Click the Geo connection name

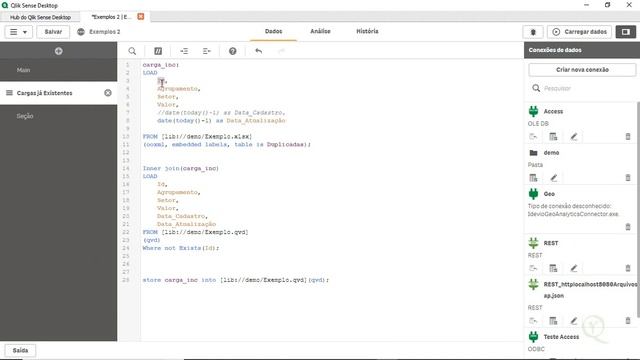point(549,194)
